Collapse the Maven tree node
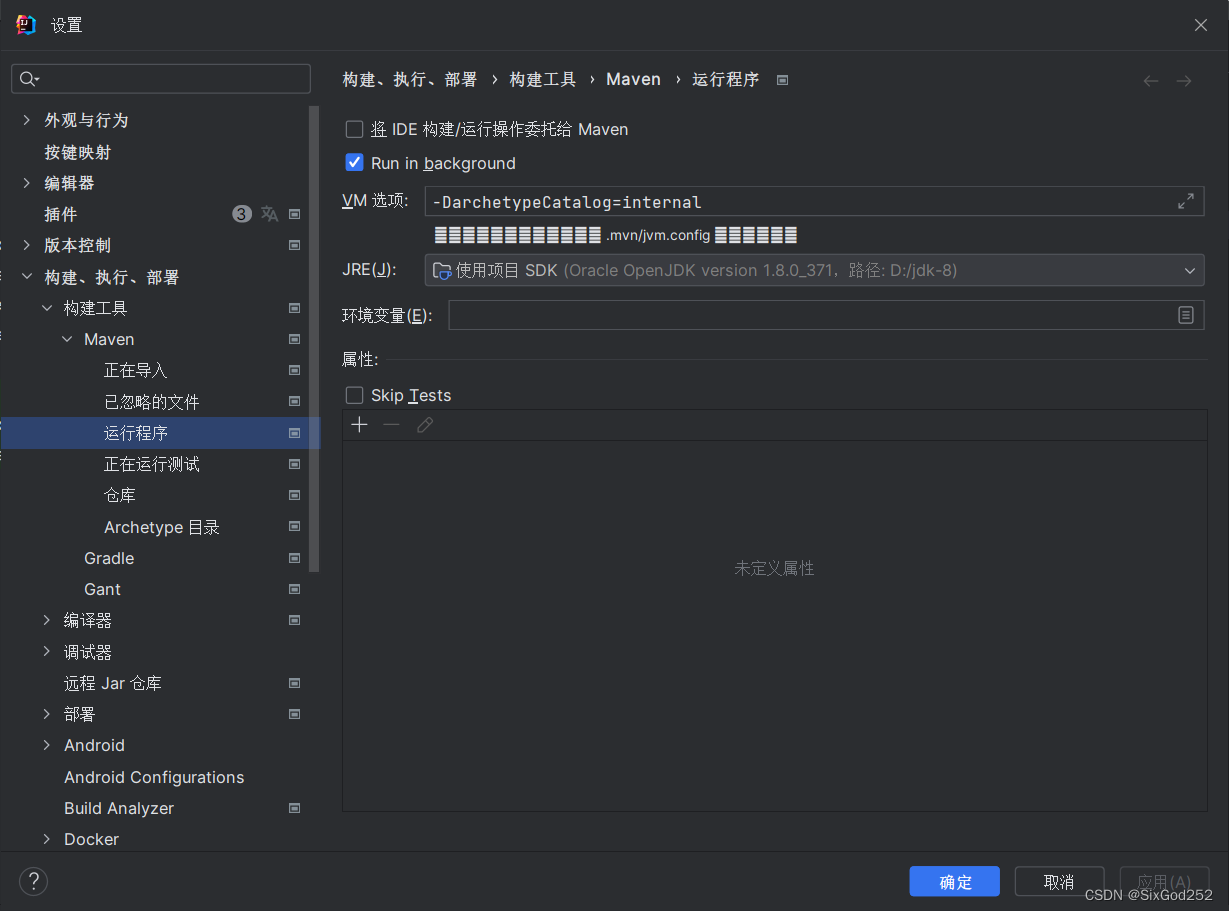 click(67, 339)
